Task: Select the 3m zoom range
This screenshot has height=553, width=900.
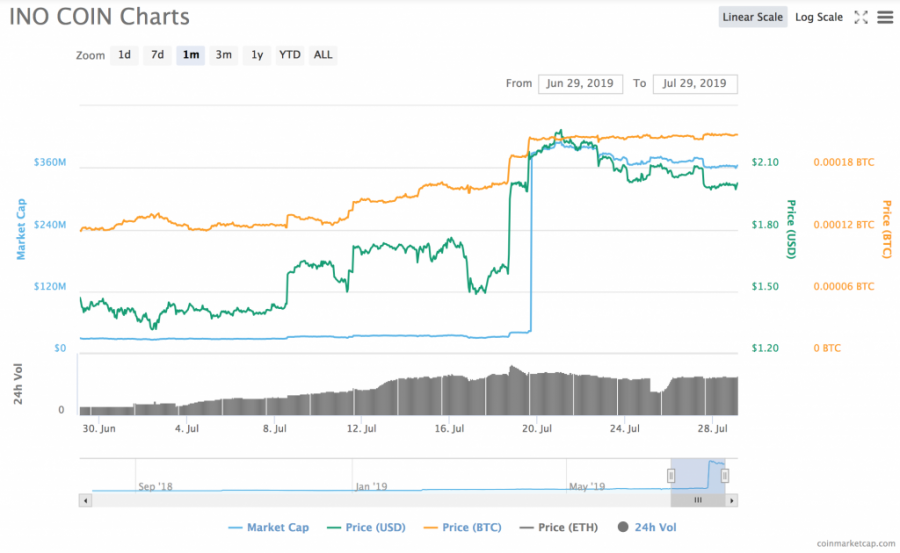Action: (x=224, y=55)
